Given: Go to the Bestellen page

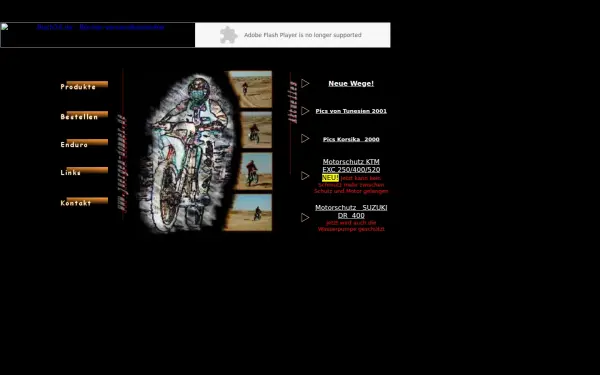Looking at the screenshot, I should 84,116.
